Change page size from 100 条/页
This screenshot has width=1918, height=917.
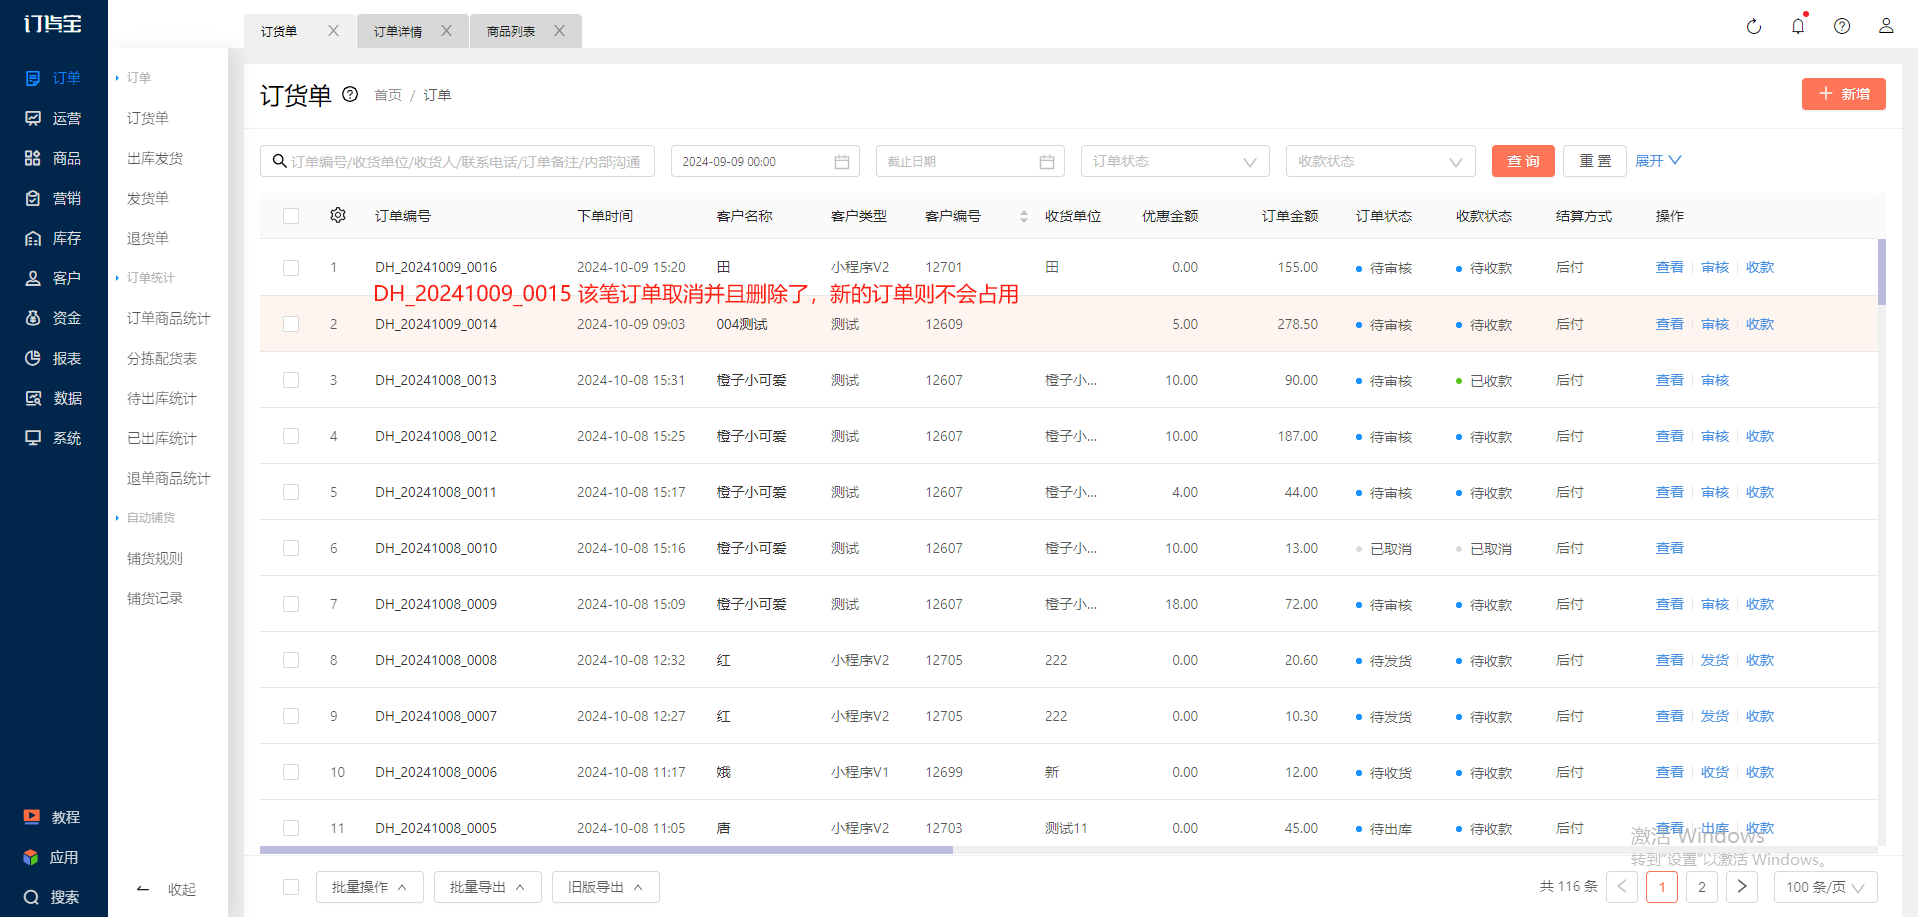(x=1826, y=887)
